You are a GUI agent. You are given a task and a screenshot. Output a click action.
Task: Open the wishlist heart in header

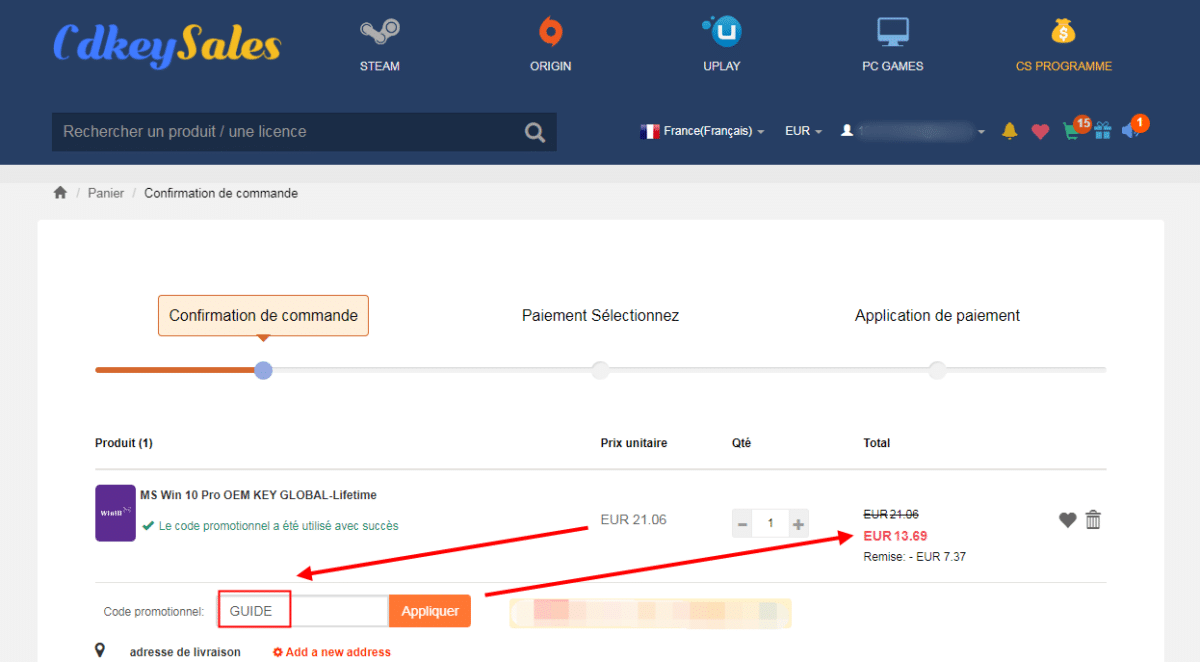pos(1040,131)
